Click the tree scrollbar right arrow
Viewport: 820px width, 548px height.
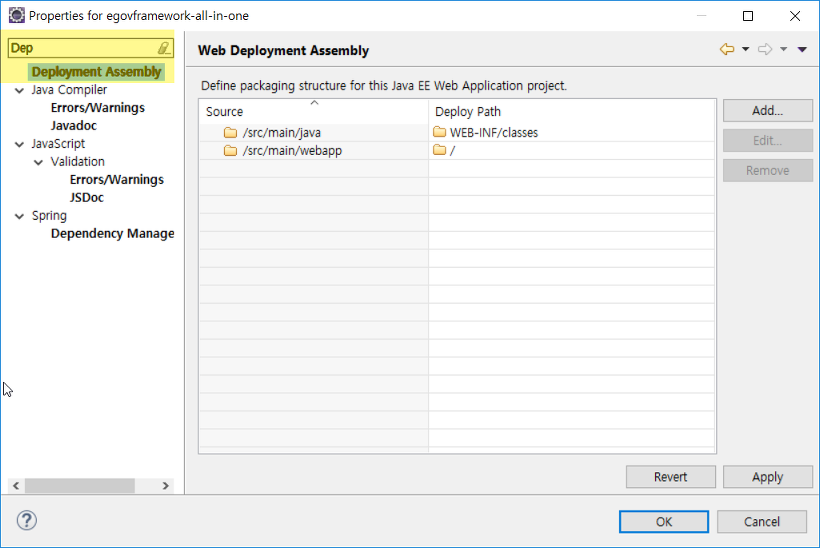coord(165,486)
